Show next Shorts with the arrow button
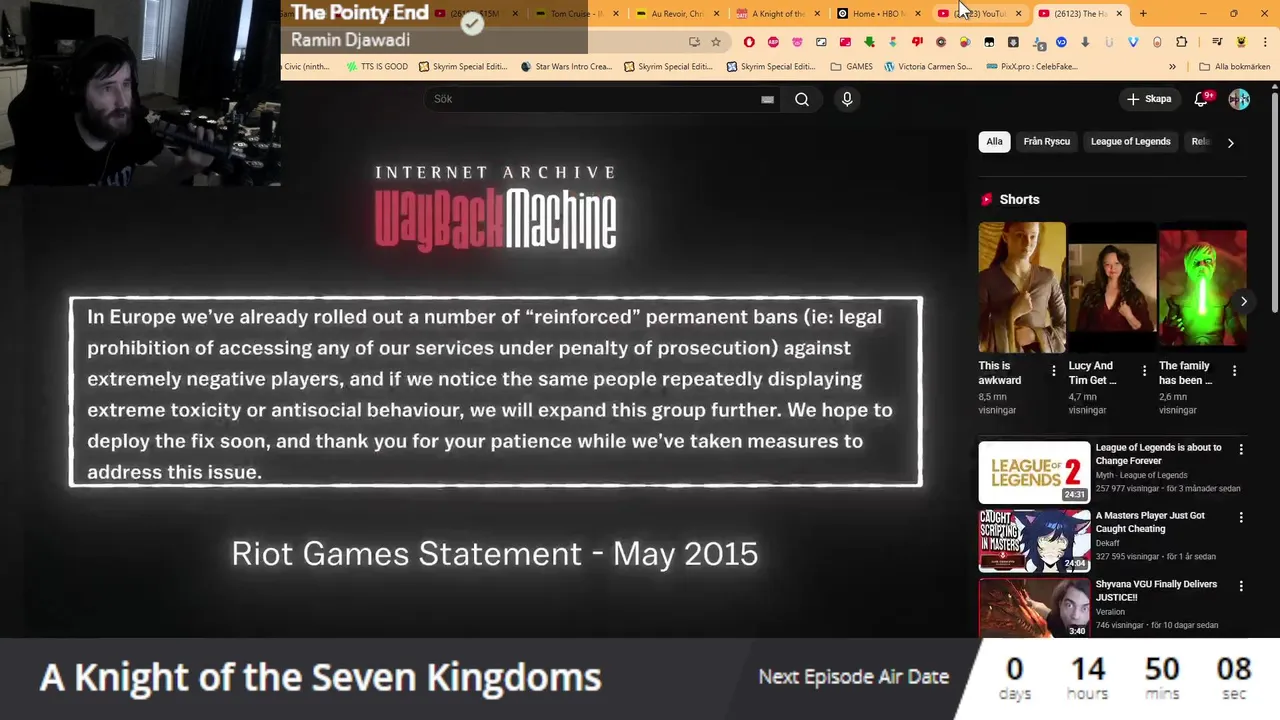The width and height of the screenshot is (1280, 720). click(1243, 301)
